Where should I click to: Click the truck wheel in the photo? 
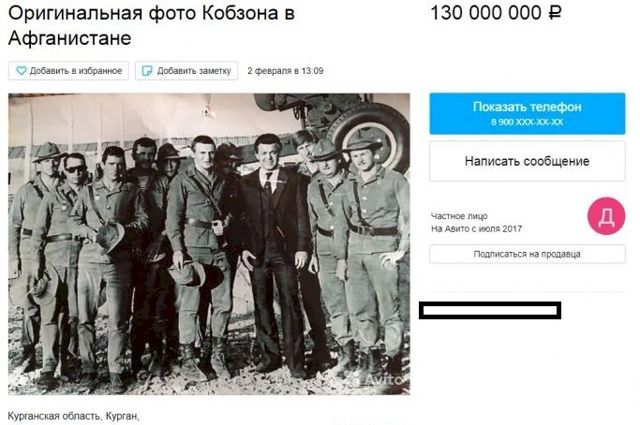(371, 137)
